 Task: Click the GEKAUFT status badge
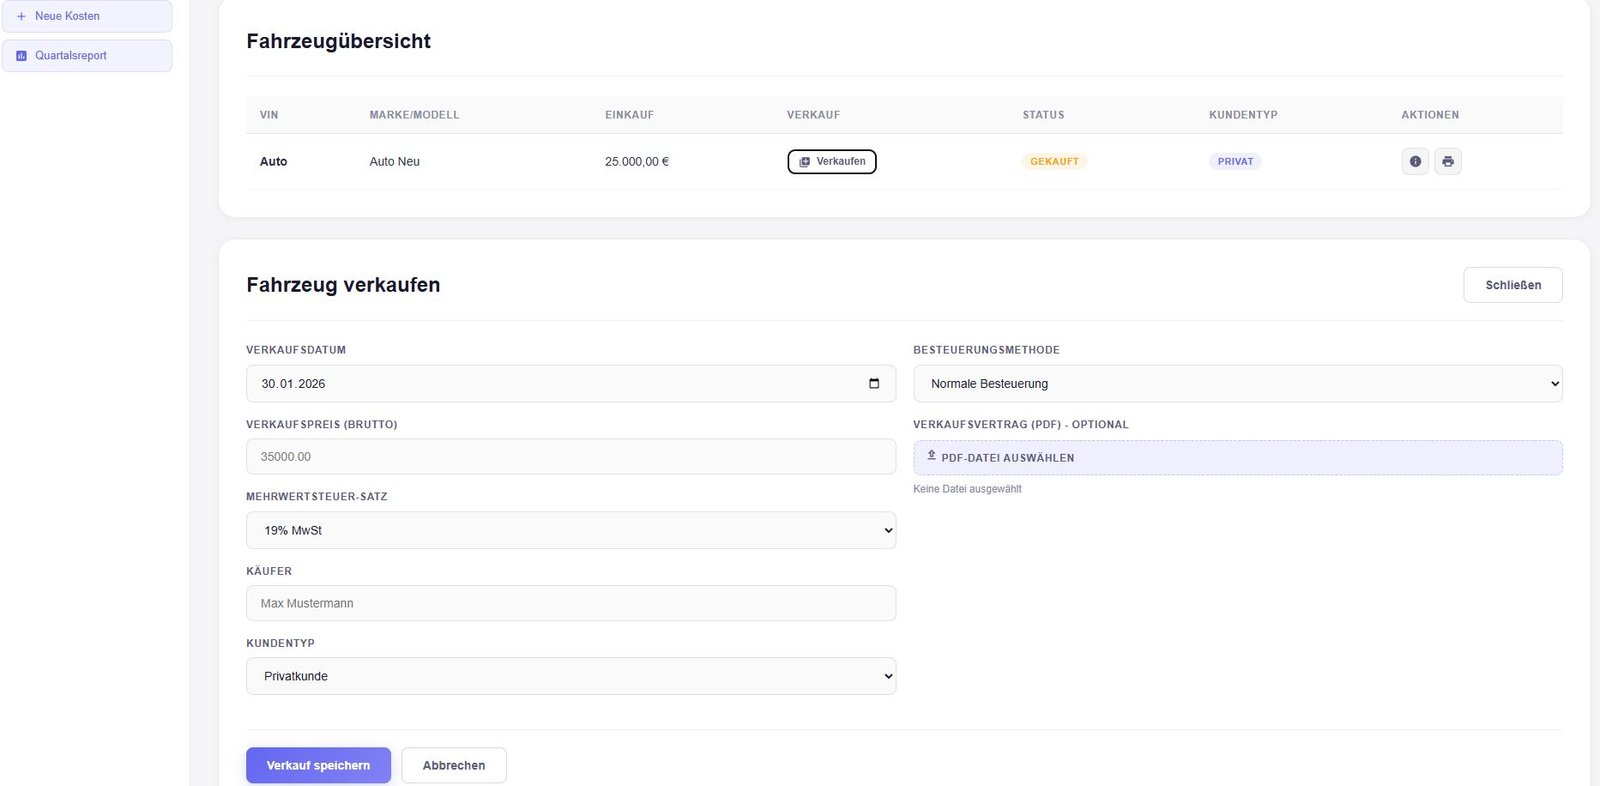tap(1054, 162)
